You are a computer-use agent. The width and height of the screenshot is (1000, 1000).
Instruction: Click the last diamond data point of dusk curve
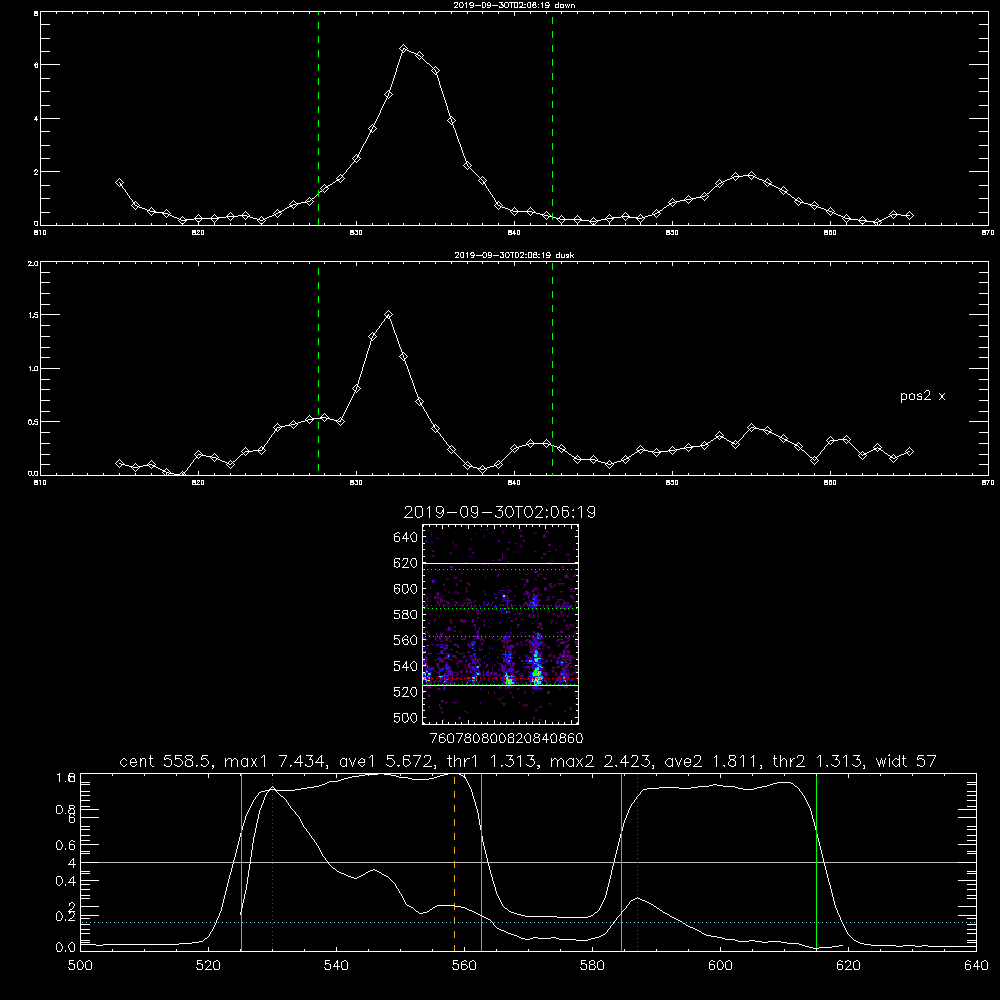click(909, 452)
